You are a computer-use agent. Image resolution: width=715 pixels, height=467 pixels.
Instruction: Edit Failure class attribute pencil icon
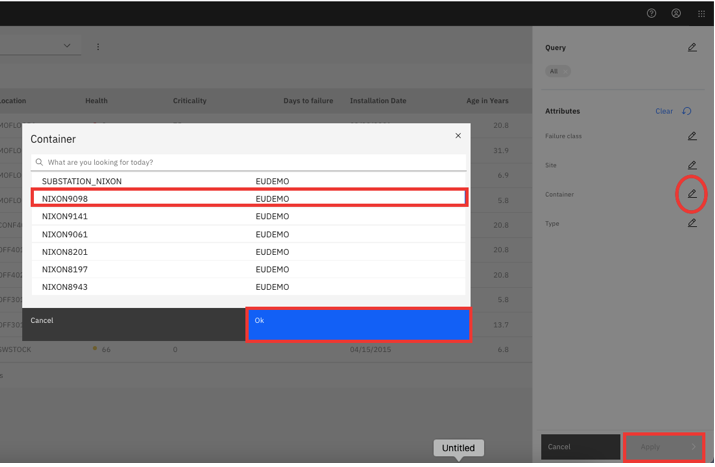tap(692, 136)
